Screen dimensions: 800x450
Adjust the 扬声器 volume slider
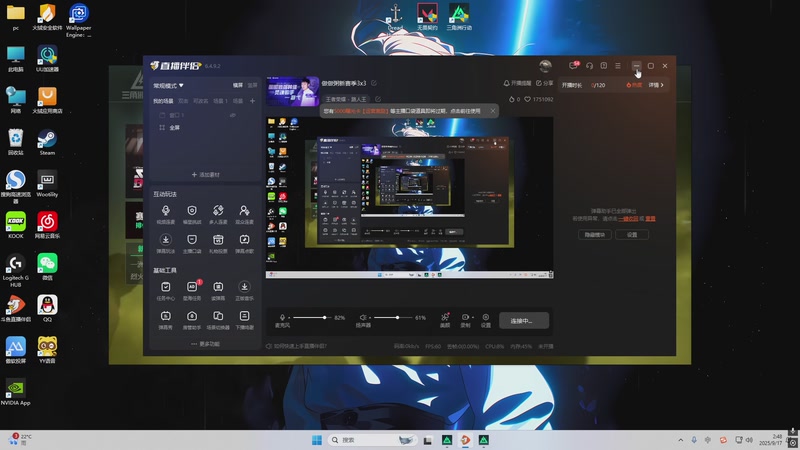[392, 317]
